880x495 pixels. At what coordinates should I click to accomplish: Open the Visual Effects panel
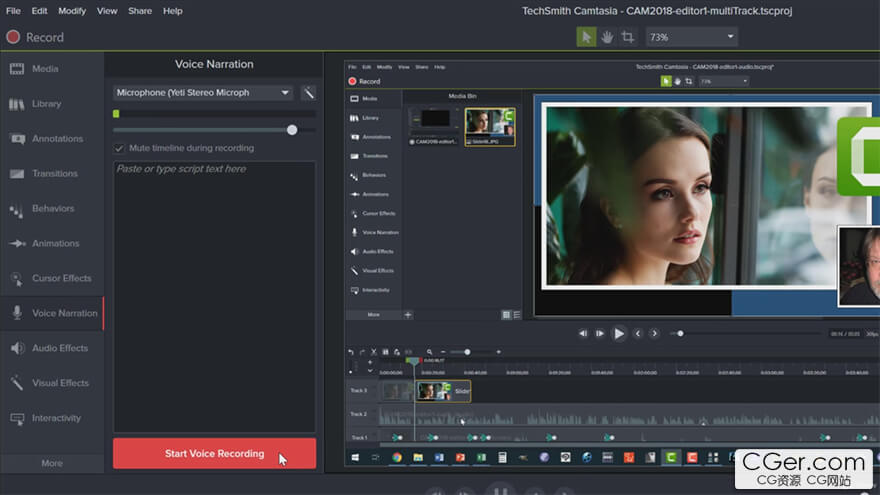pos(52,383)
